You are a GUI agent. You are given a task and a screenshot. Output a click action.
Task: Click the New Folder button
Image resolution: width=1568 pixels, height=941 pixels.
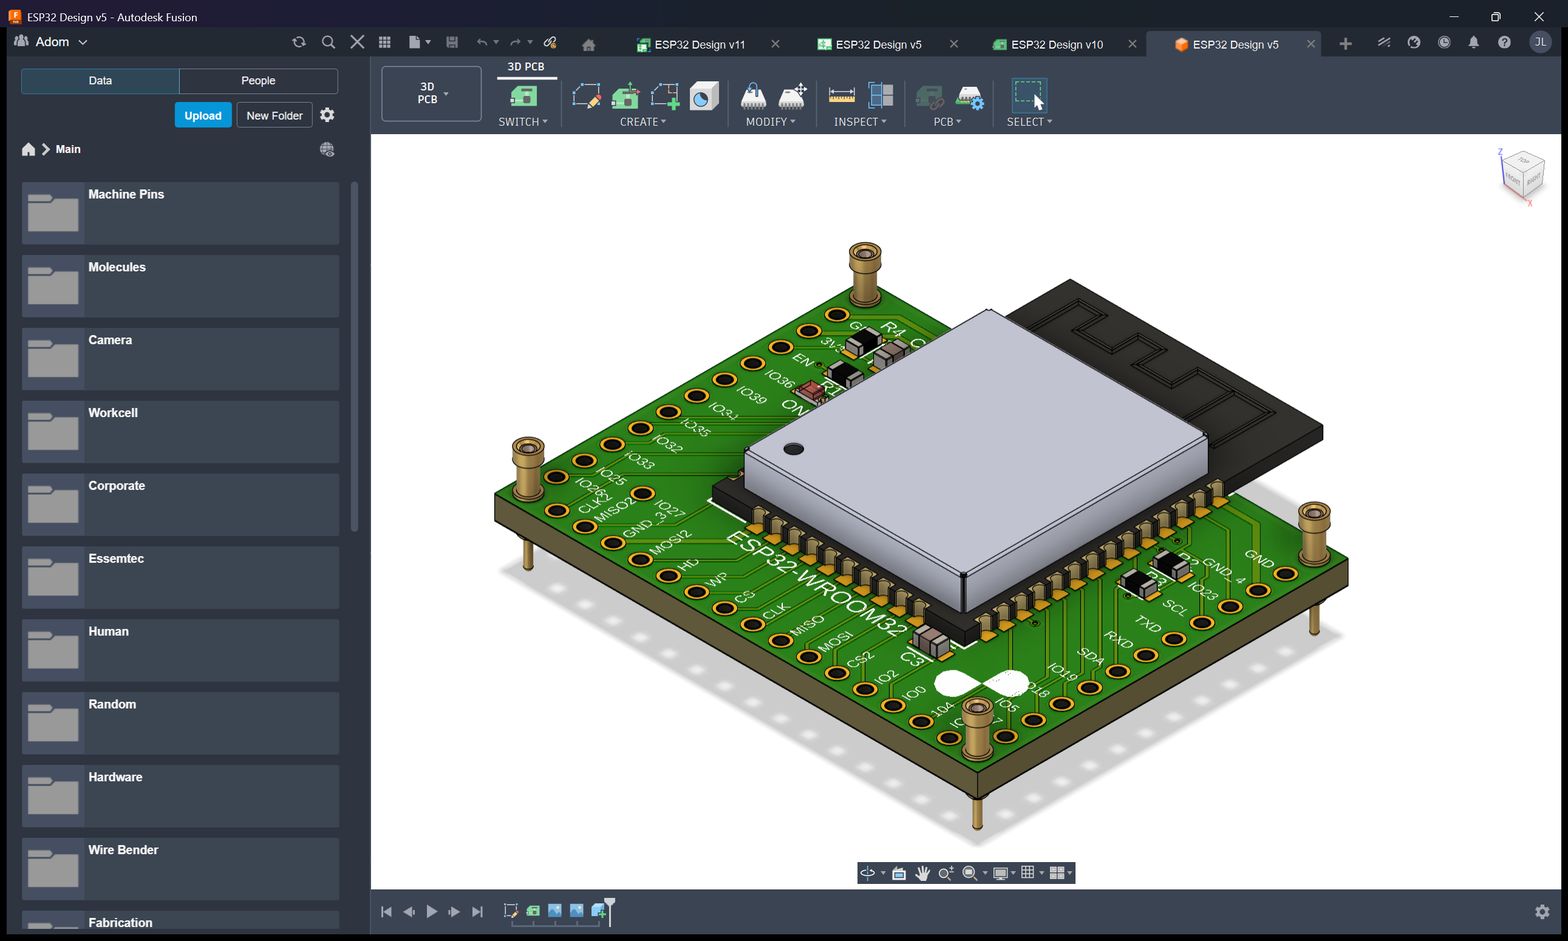pos(274,115)
